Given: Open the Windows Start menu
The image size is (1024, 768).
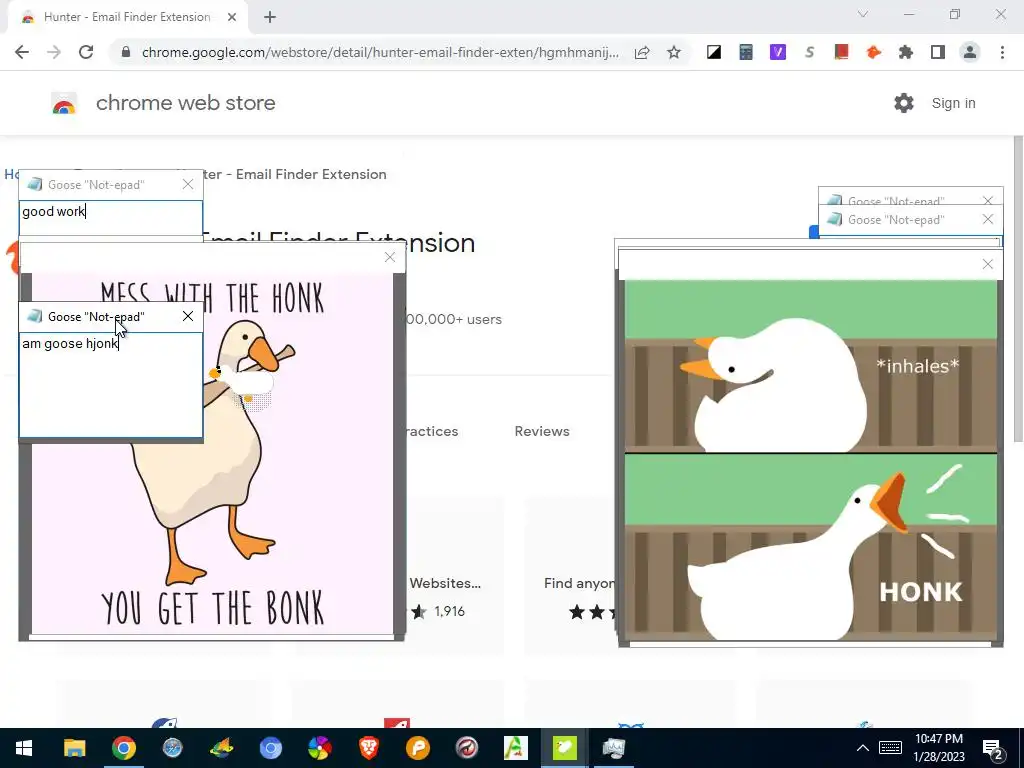Looking at the screenshot, I should click(24, 748).
